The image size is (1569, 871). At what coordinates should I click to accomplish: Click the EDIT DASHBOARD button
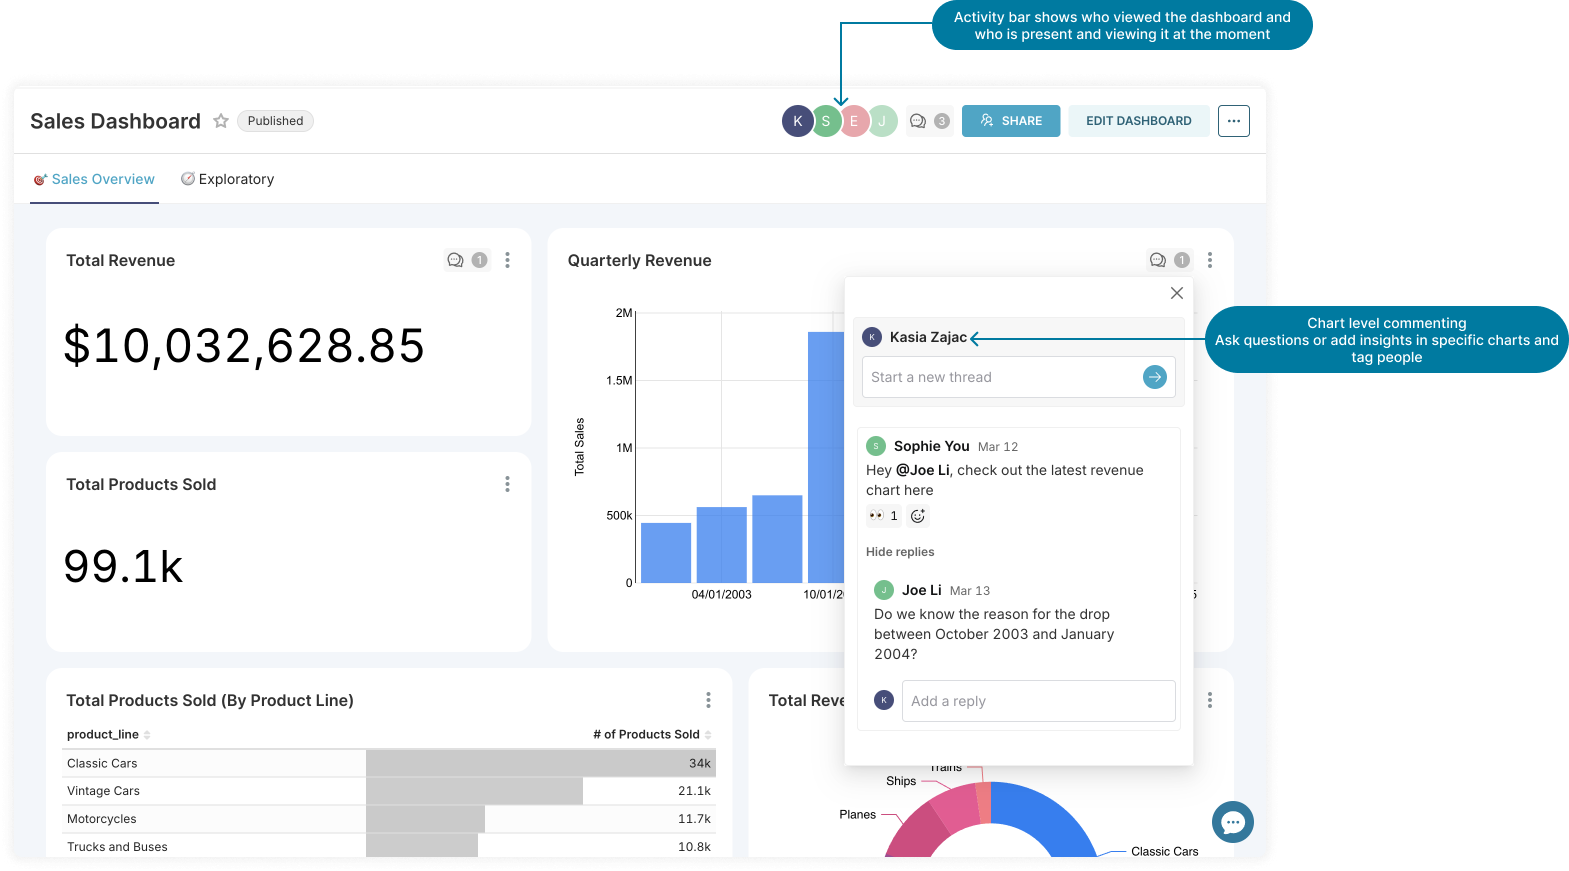point(1138,121)
